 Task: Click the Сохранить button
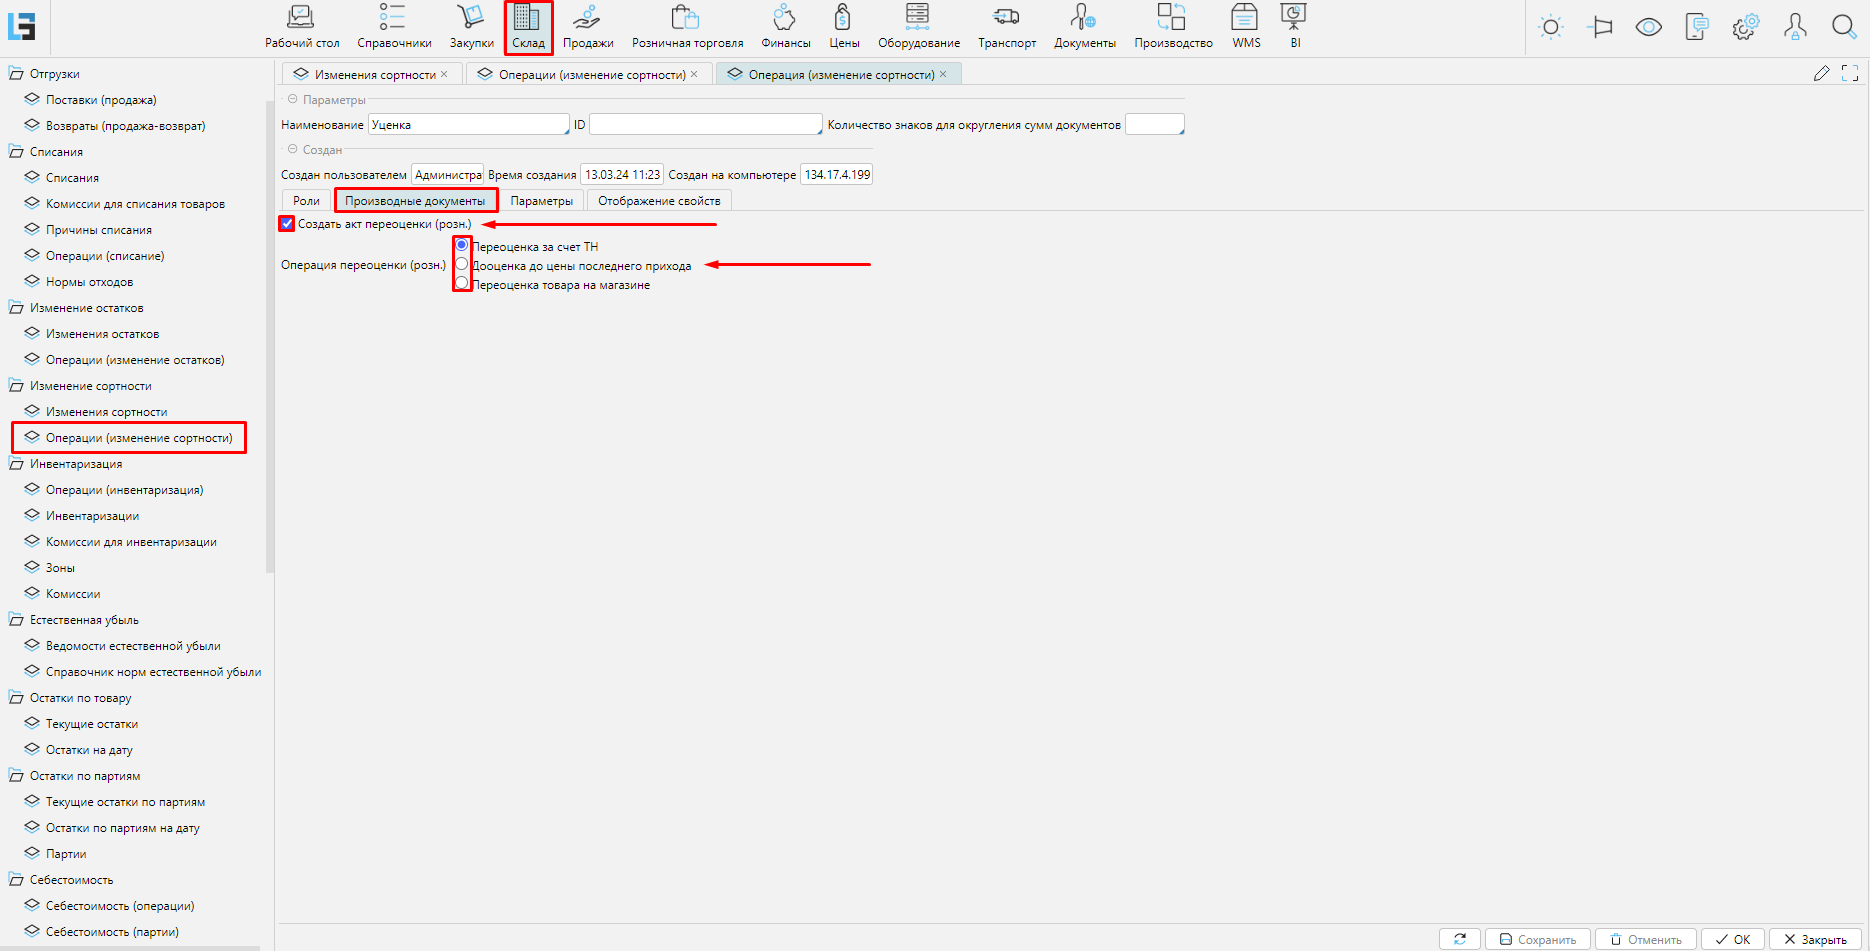[1537, 939]
